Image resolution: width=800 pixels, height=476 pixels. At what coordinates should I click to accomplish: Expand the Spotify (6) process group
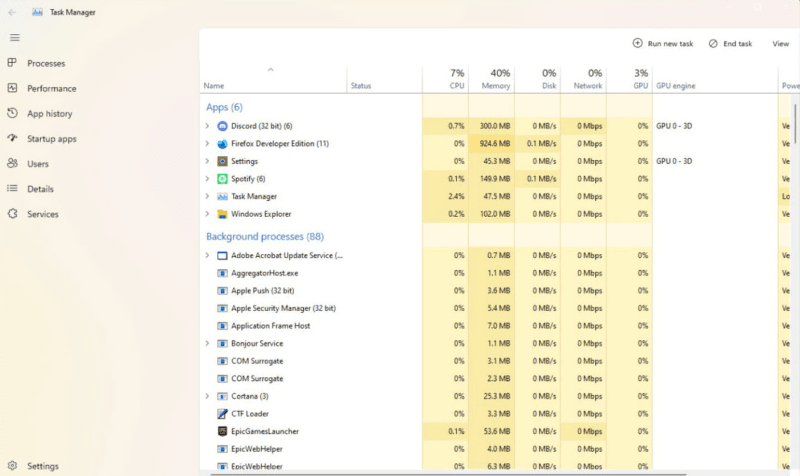coord(207,179)
